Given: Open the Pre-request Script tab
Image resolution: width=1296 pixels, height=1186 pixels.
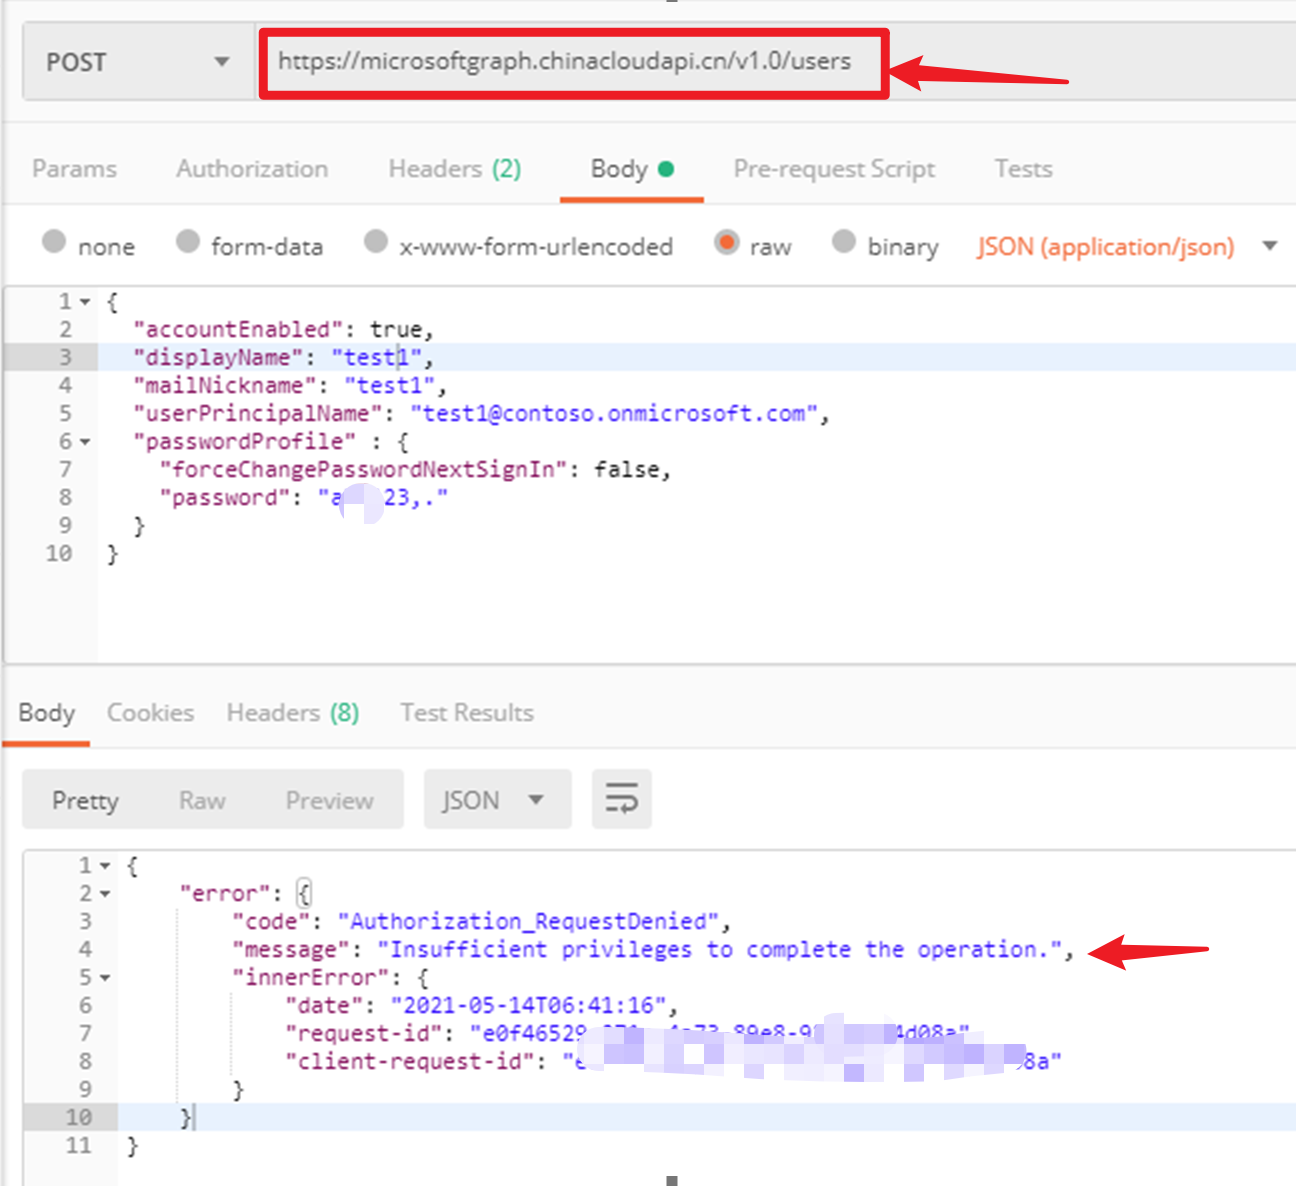Looking at the screenshot, I should [833, 169].
